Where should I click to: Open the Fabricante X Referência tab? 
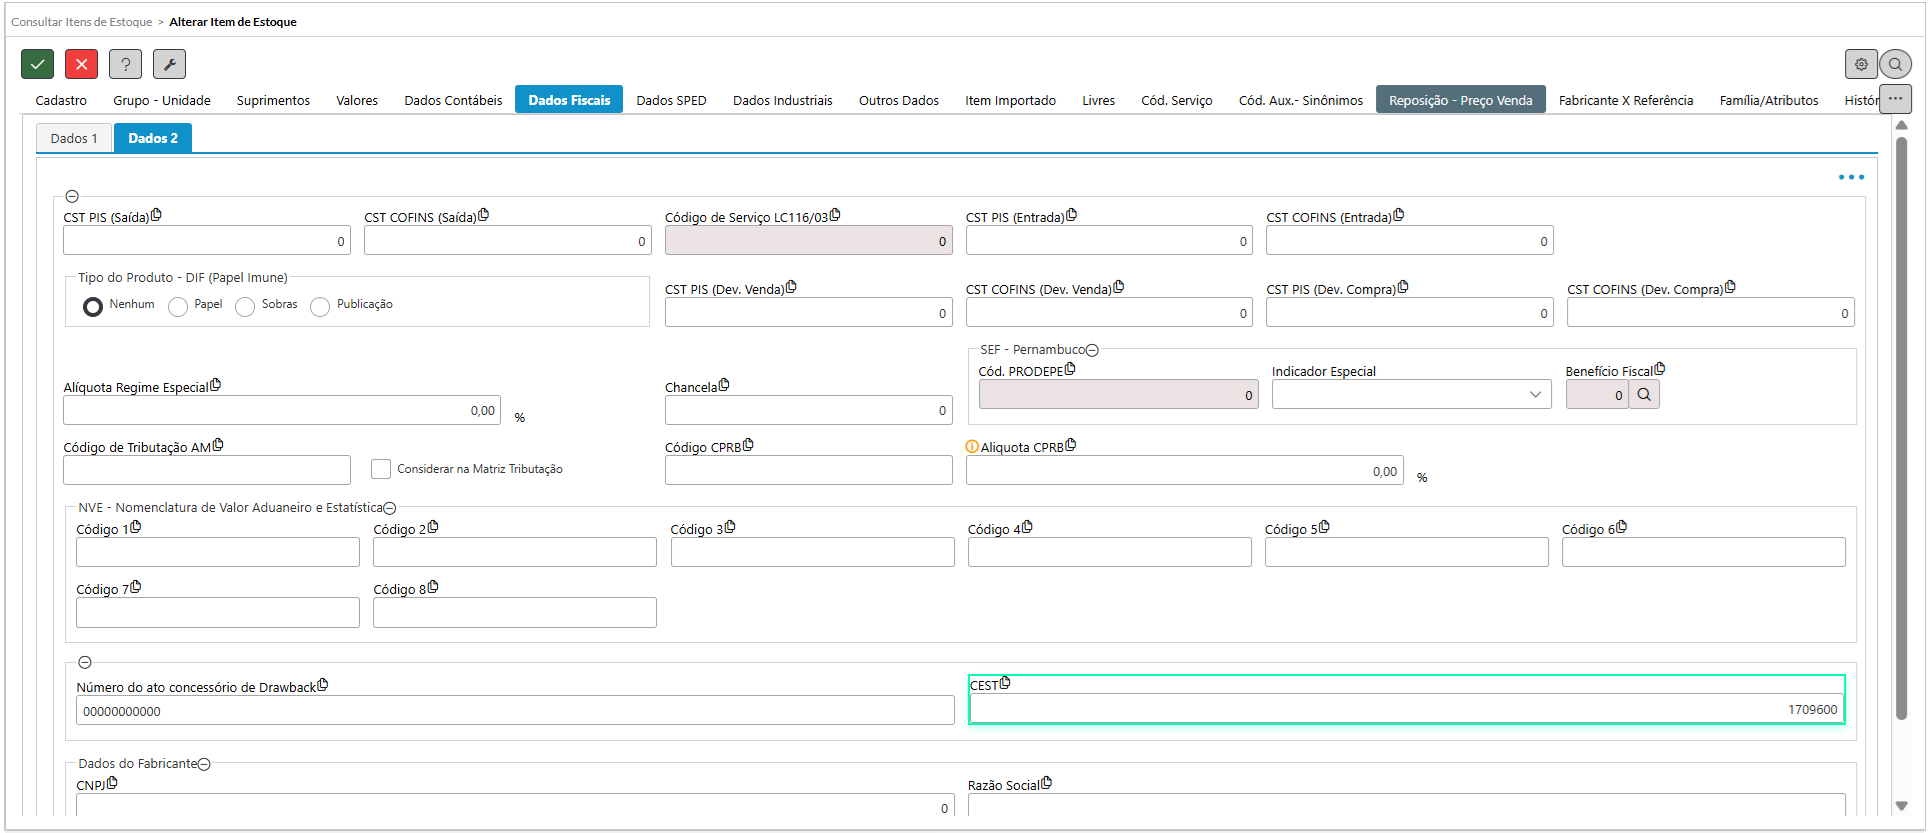1626,100
